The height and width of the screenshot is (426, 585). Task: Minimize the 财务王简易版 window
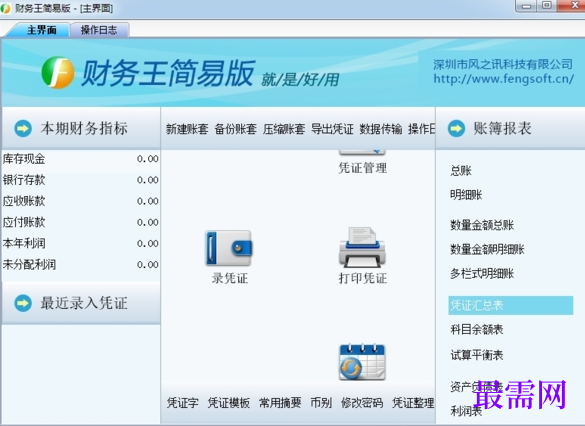click(x=526, y=6)
